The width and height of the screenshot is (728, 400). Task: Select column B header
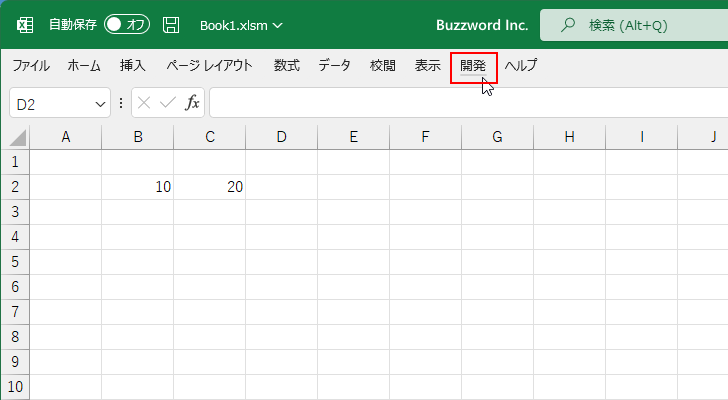point(138,137)
